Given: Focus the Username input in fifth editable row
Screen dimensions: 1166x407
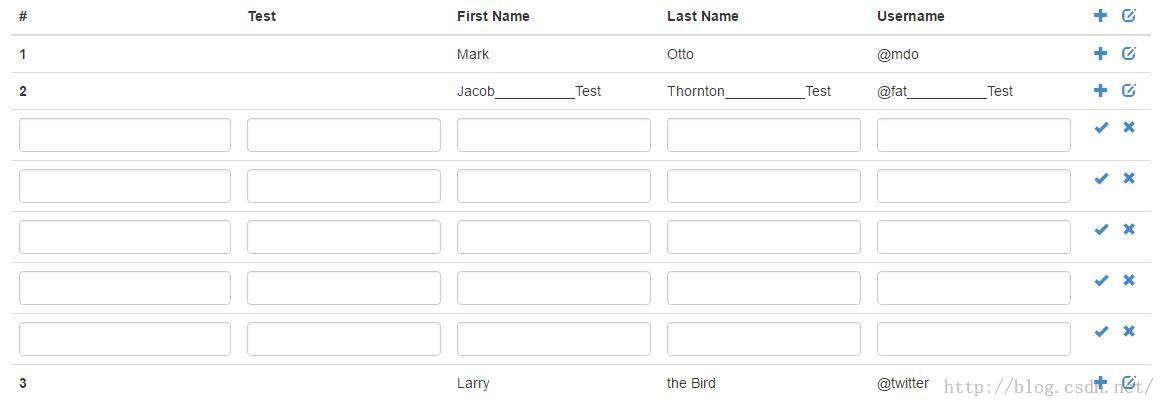Looking at the screenshot, I should click(973, 339).
